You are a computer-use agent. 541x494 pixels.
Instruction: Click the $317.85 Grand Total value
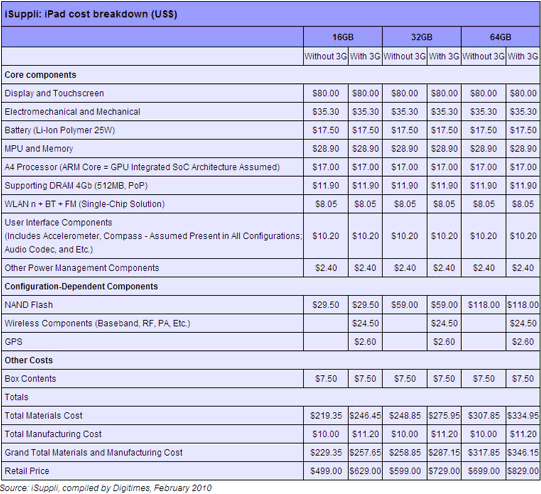tap(483, 453)
